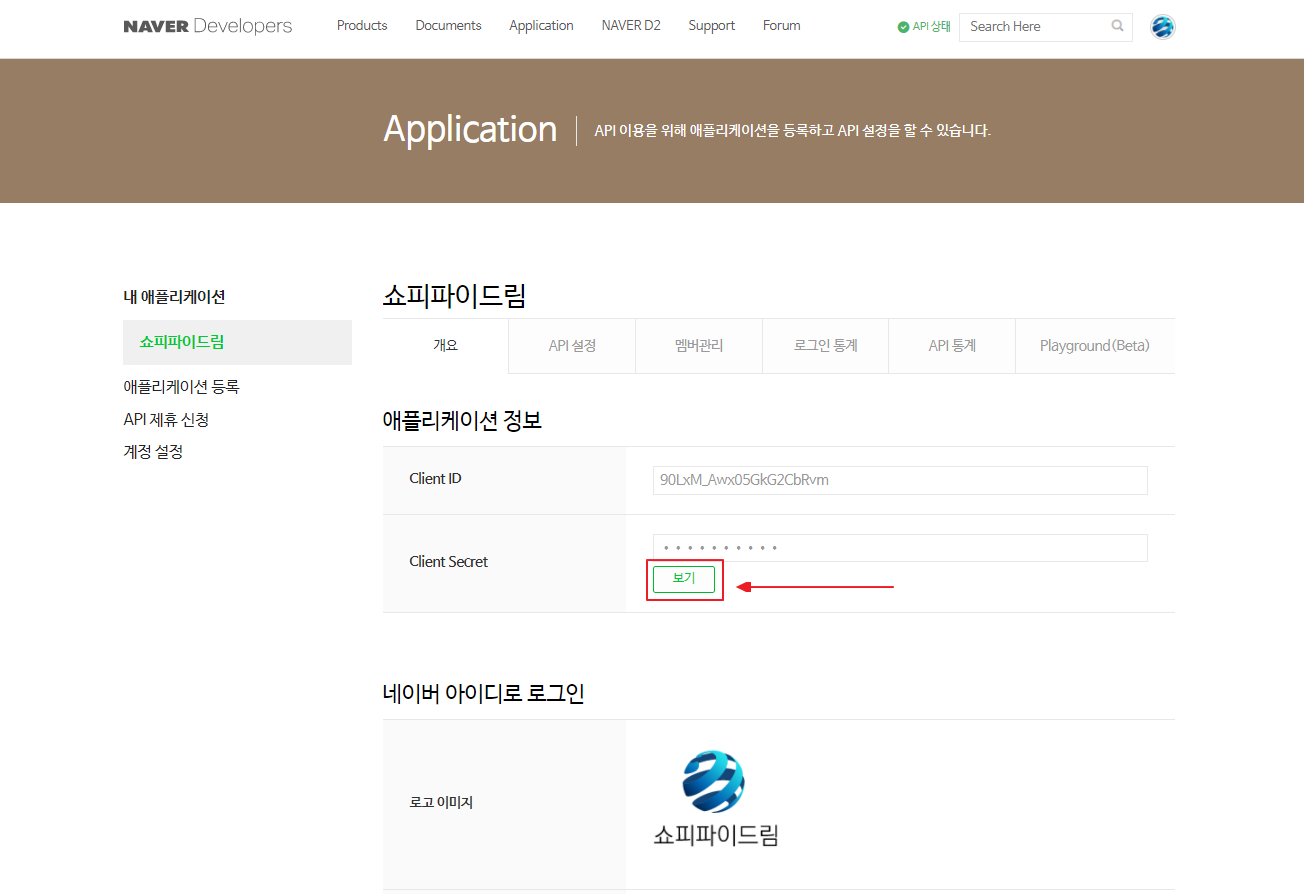Open the NAVER D2 menu

631,26
